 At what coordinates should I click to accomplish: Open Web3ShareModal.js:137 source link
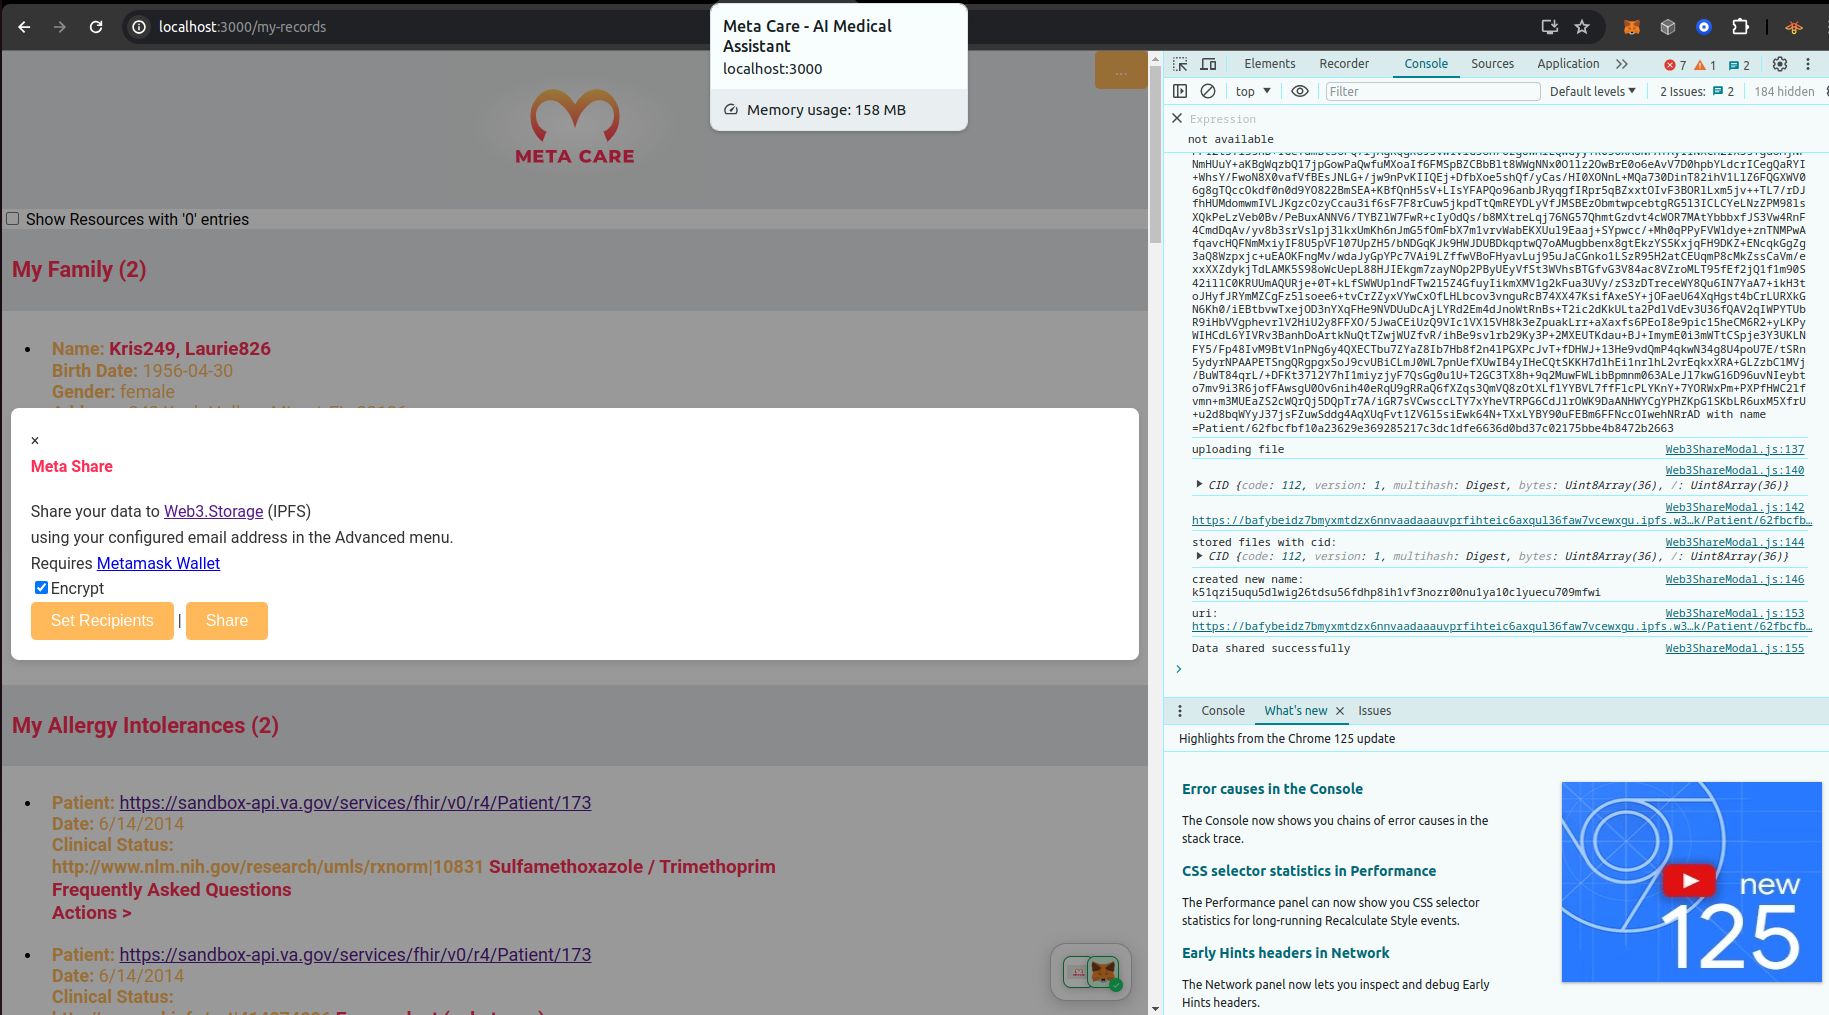1734,450
